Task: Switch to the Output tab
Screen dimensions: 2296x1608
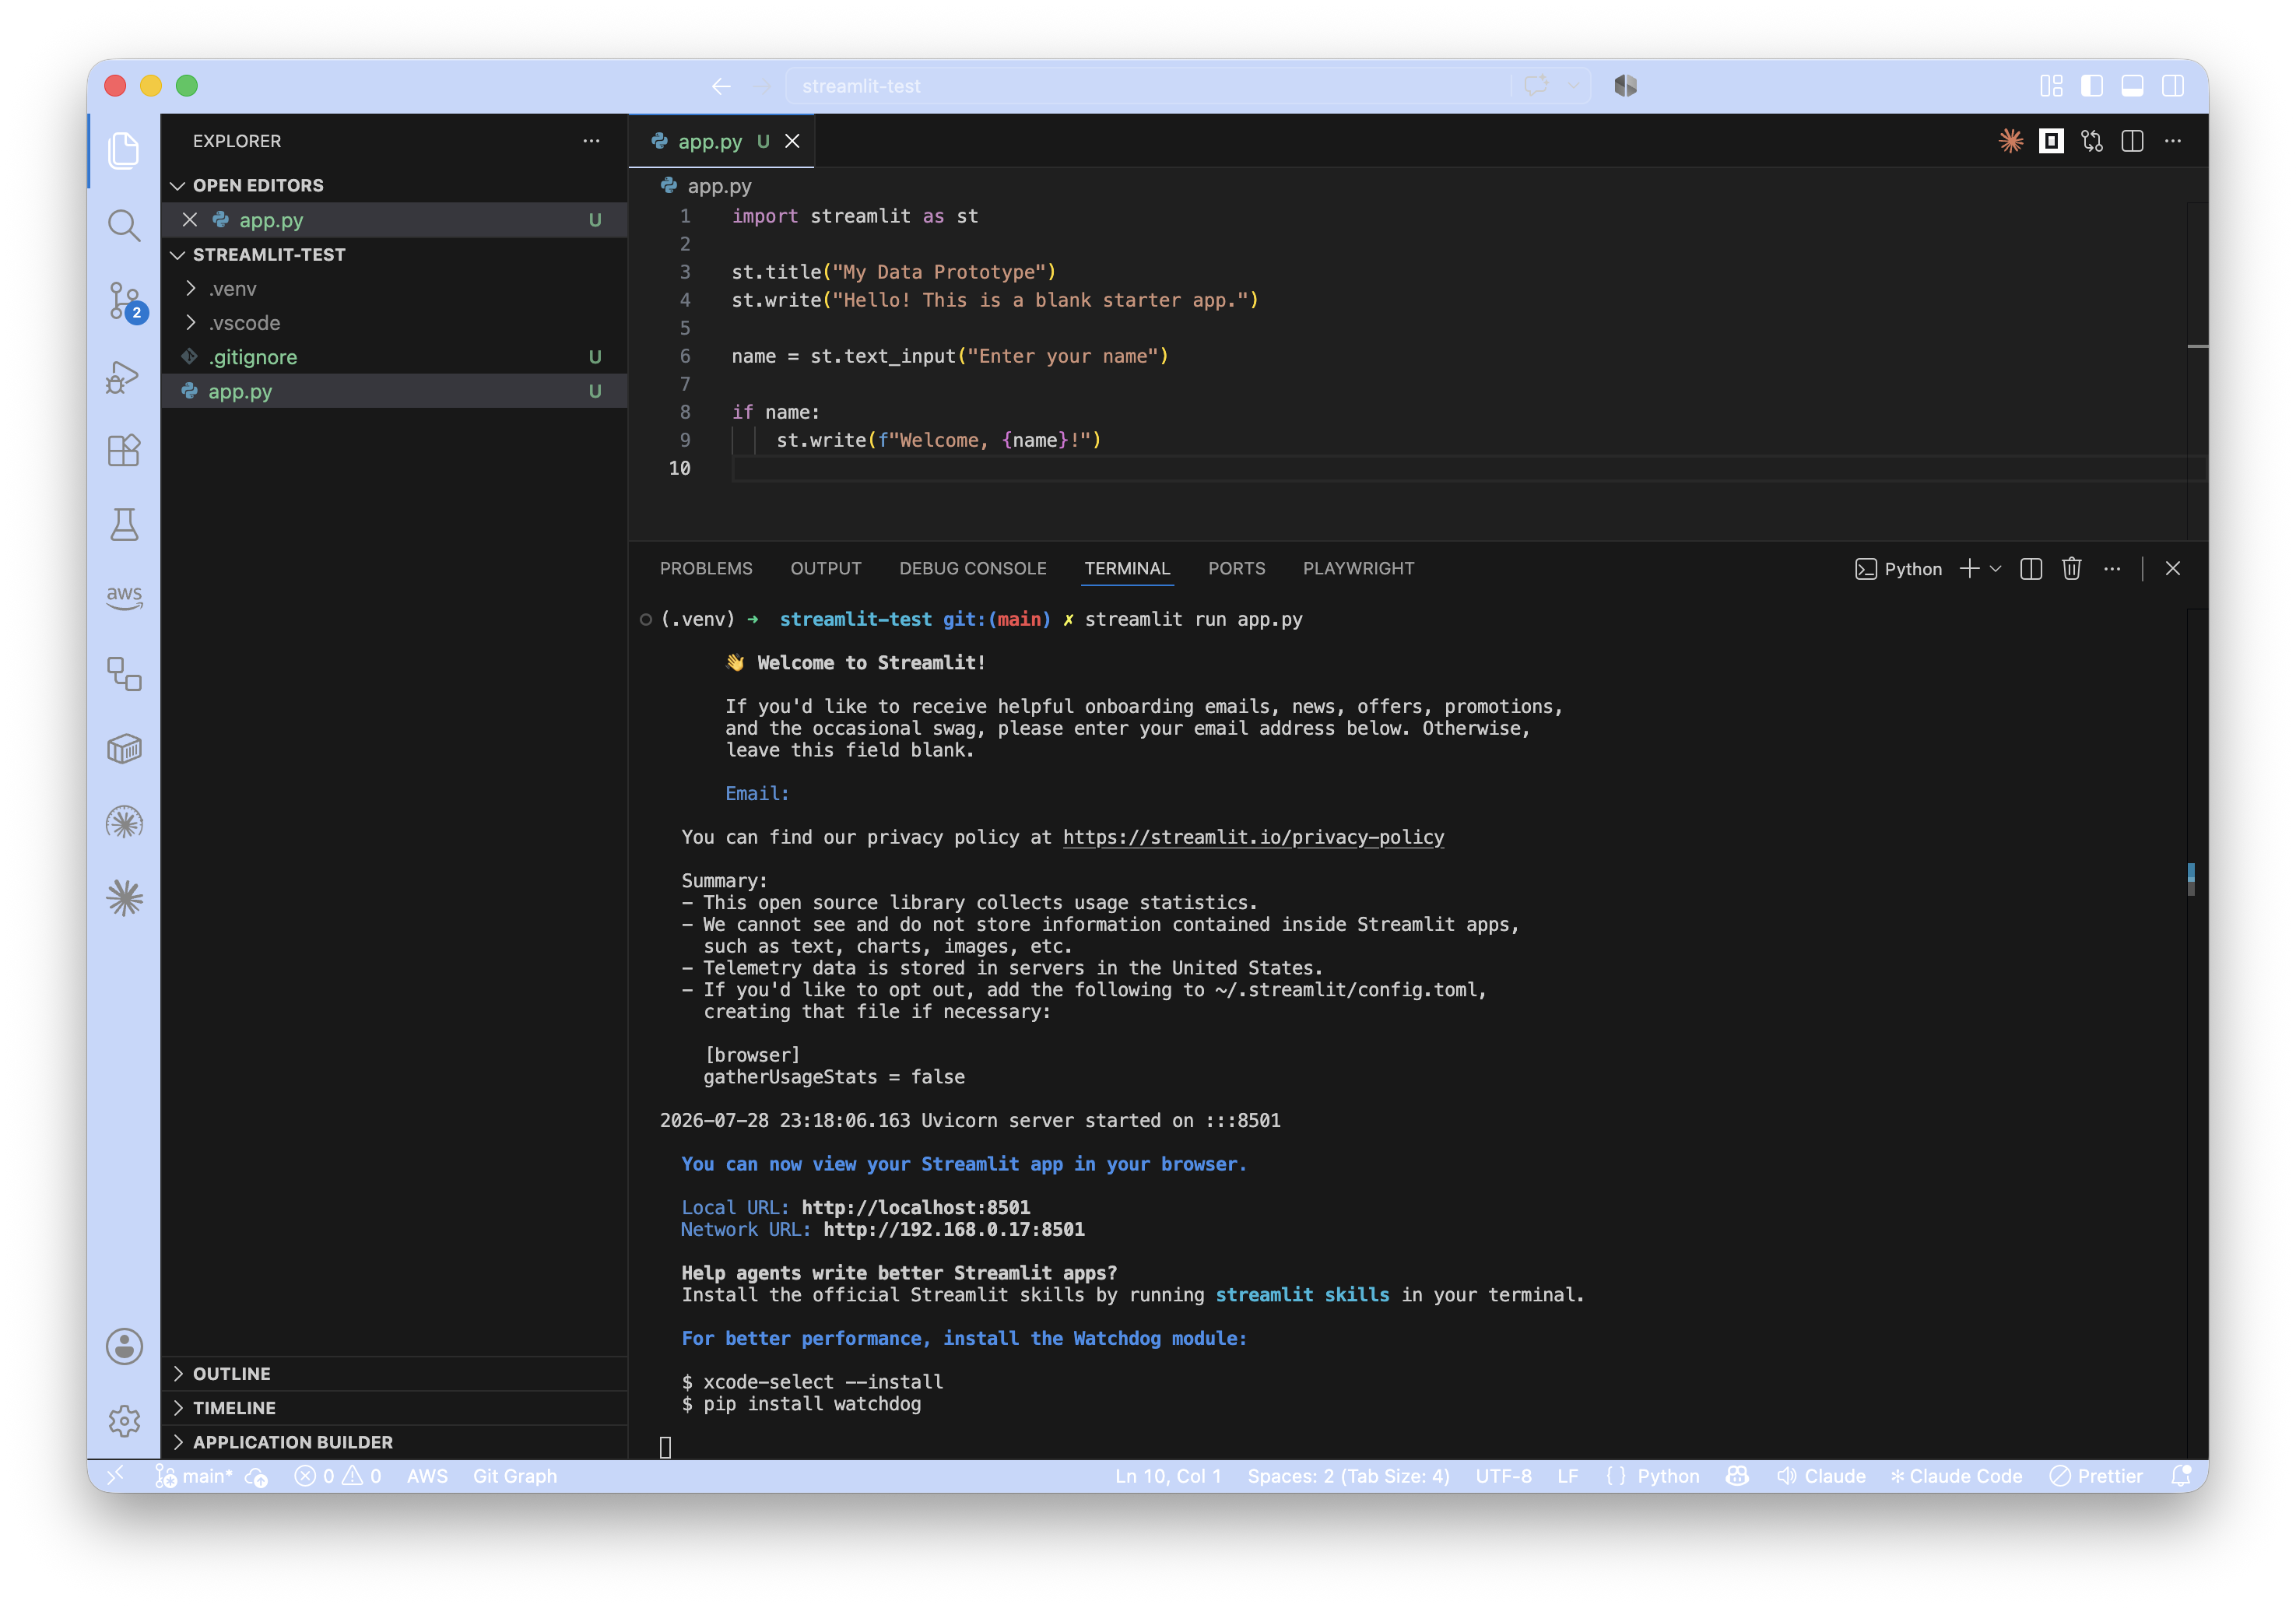Action: point(826,569)
